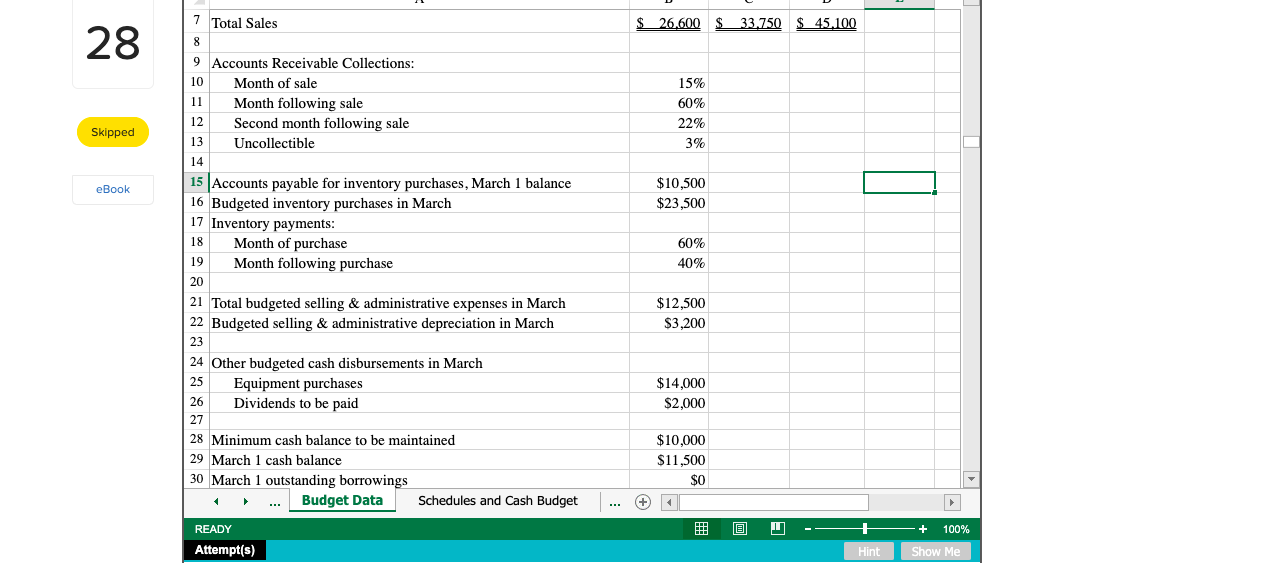Open Schedules and Cash Budget sheet tab
Viewport: 1286px width, 563px height.
[x=498, y=501]
